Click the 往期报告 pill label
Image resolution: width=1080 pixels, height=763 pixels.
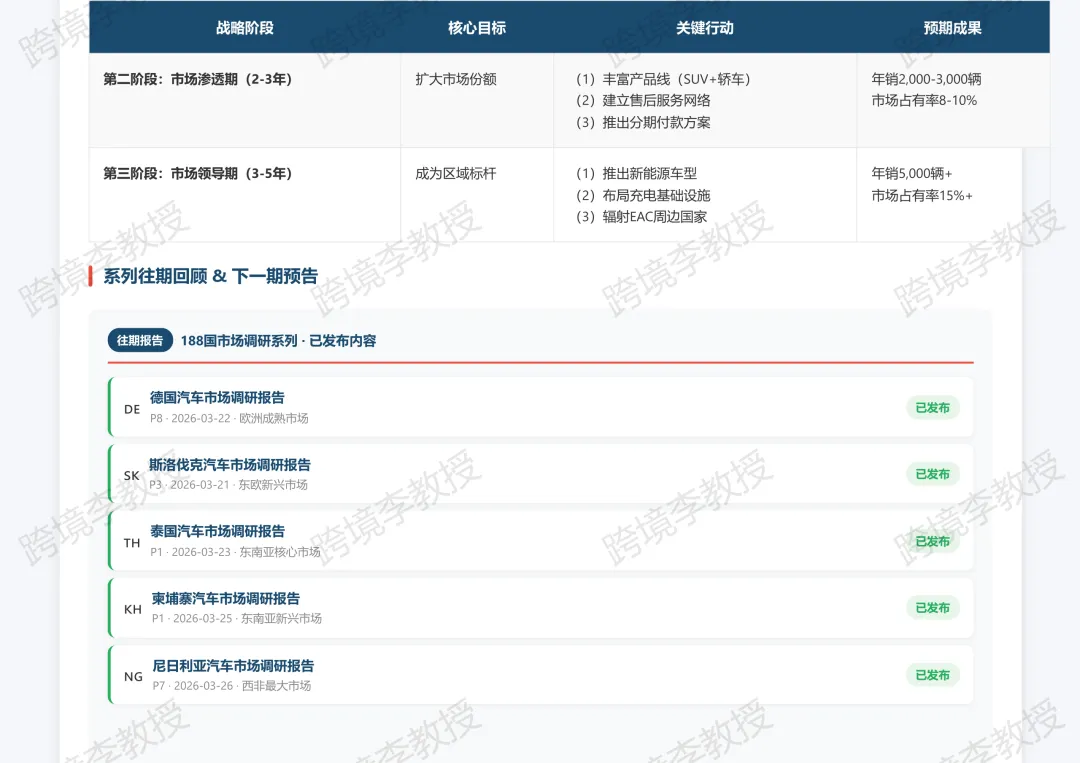[x=140, y=340]
